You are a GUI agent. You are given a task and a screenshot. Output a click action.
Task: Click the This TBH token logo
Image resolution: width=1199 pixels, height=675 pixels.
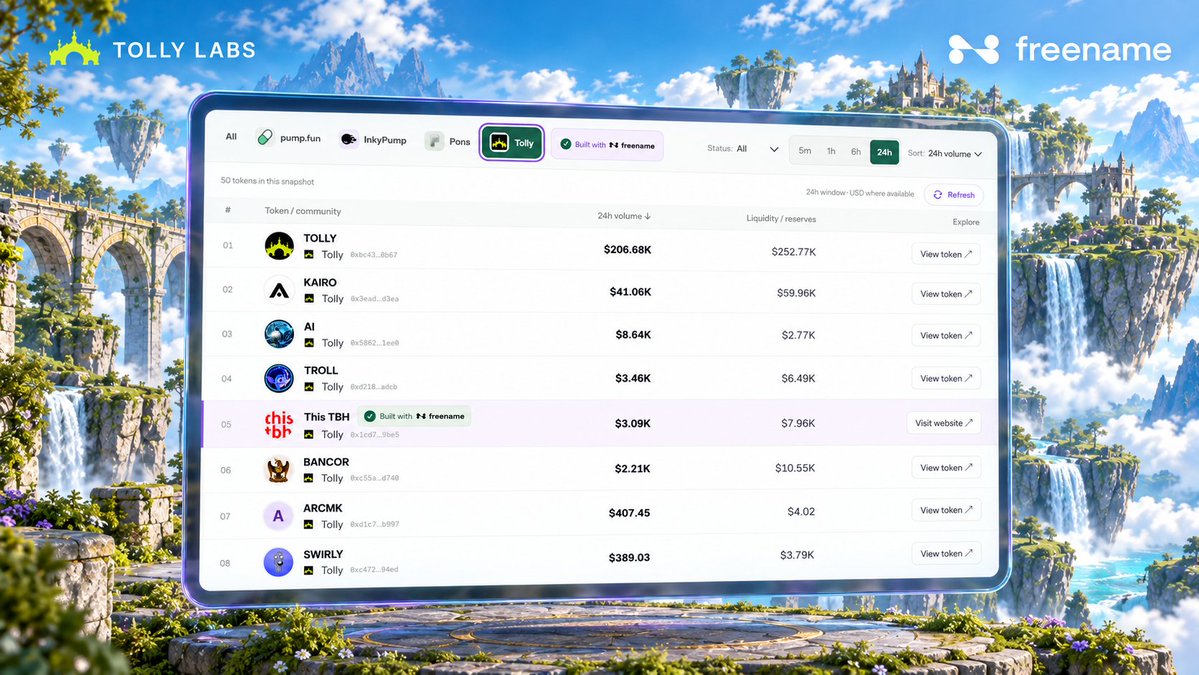pos(278,424)
